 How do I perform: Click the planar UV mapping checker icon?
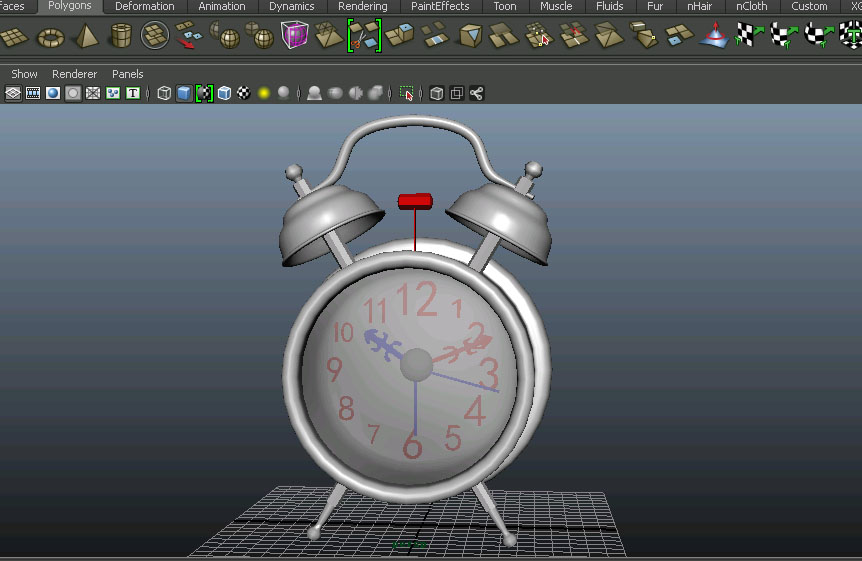[747, 36]
